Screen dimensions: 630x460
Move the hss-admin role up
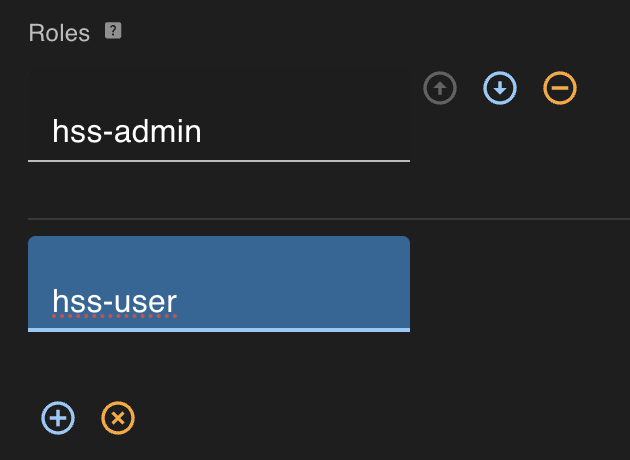tap(440, 89)
